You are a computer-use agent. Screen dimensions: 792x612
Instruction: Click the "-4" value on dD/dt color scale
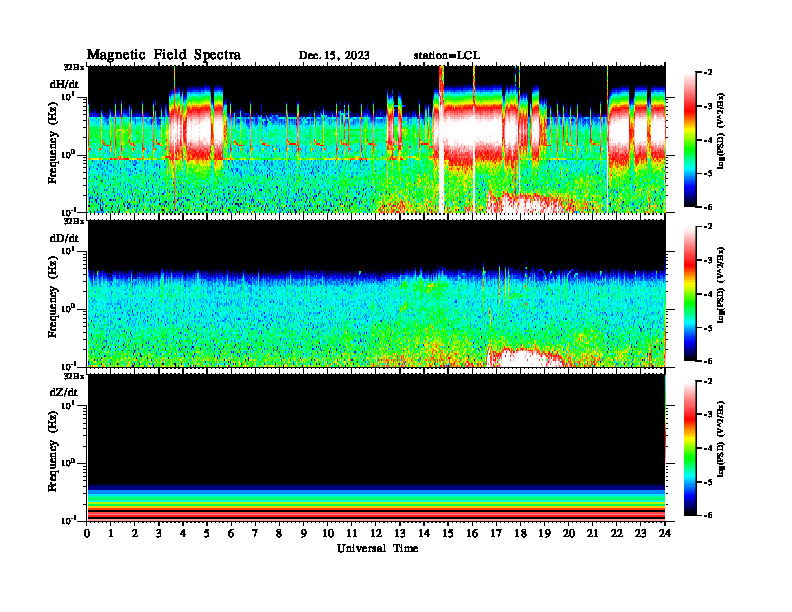pos(707,294)
